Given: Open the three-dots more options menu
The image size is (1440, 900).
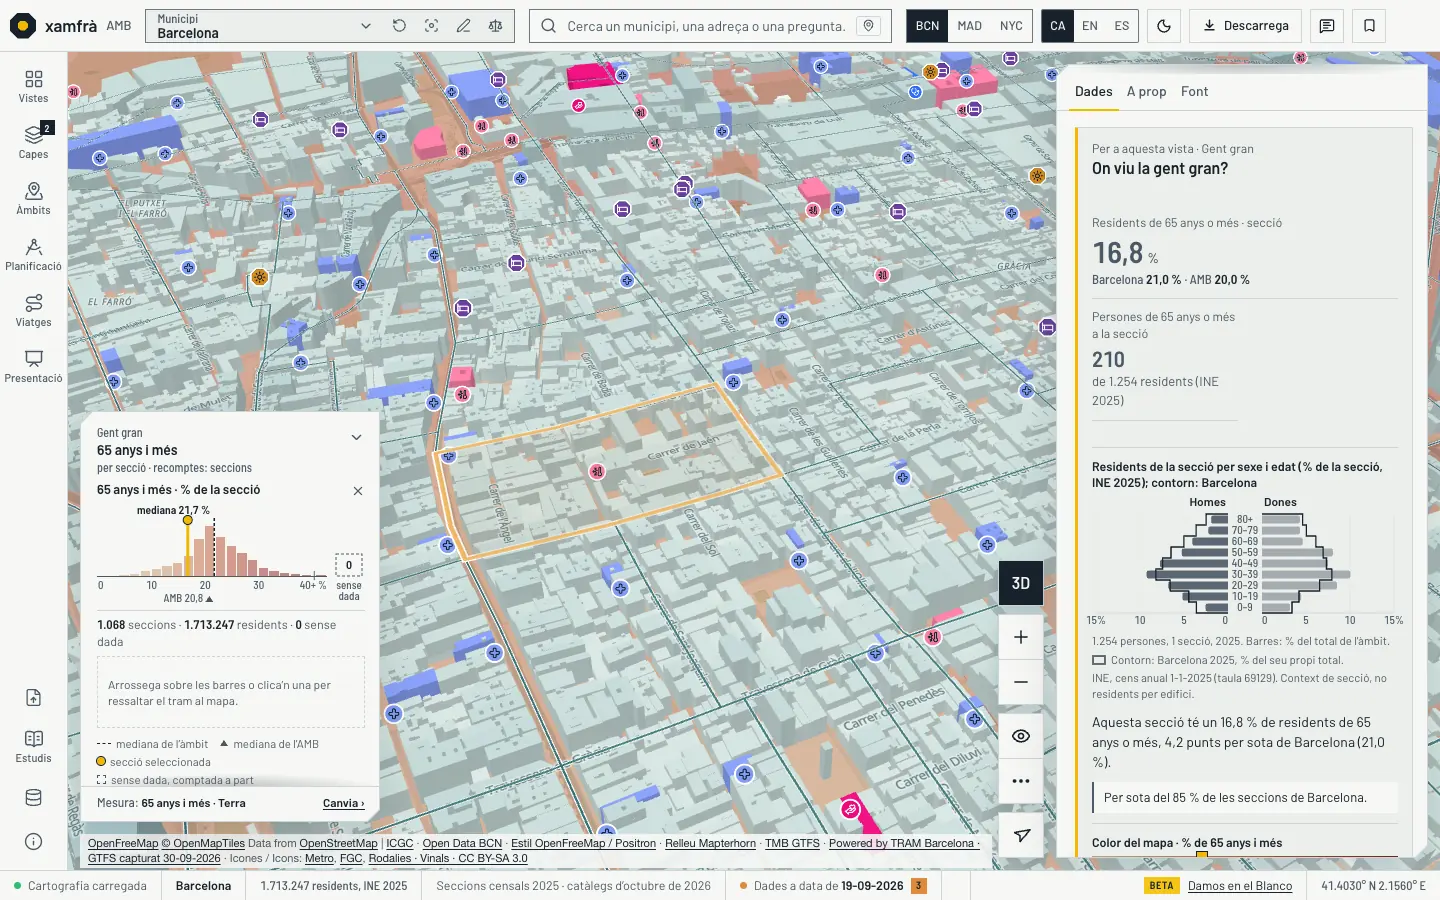Looking at the screenshot, I should tap(1021, 781).
